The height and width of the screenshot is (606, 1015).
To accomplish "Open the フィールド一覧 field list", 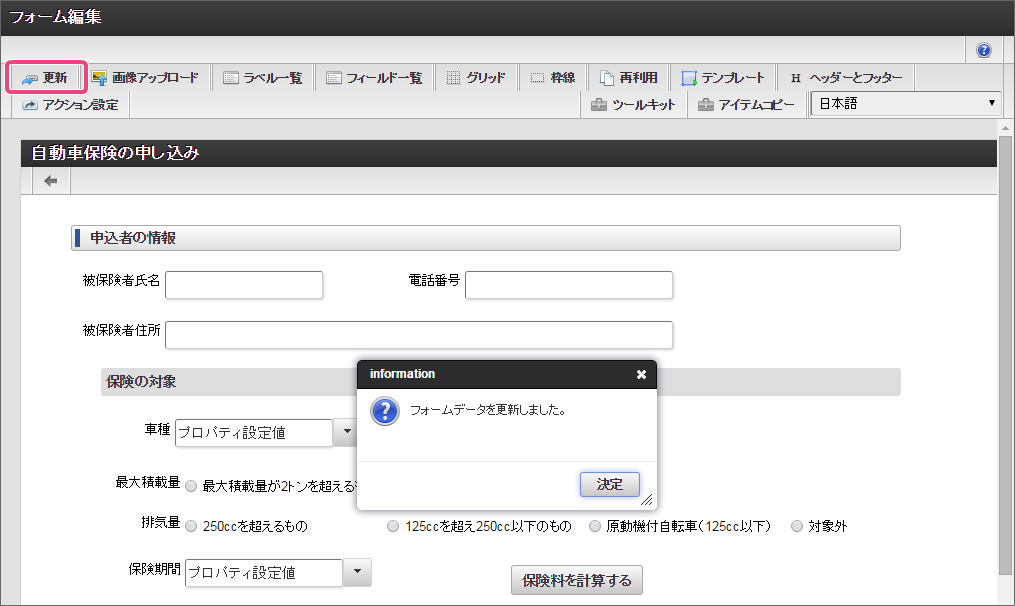I will coord(374,78).
